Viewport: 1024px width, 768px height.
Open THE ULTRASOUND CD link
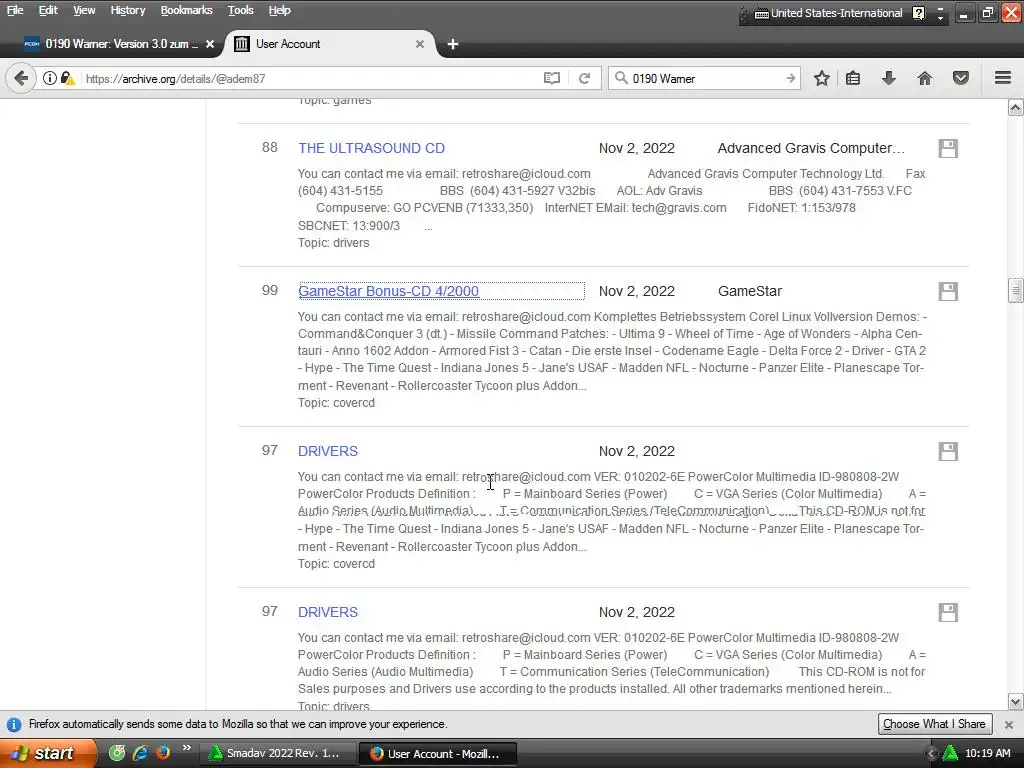point(372,148)
